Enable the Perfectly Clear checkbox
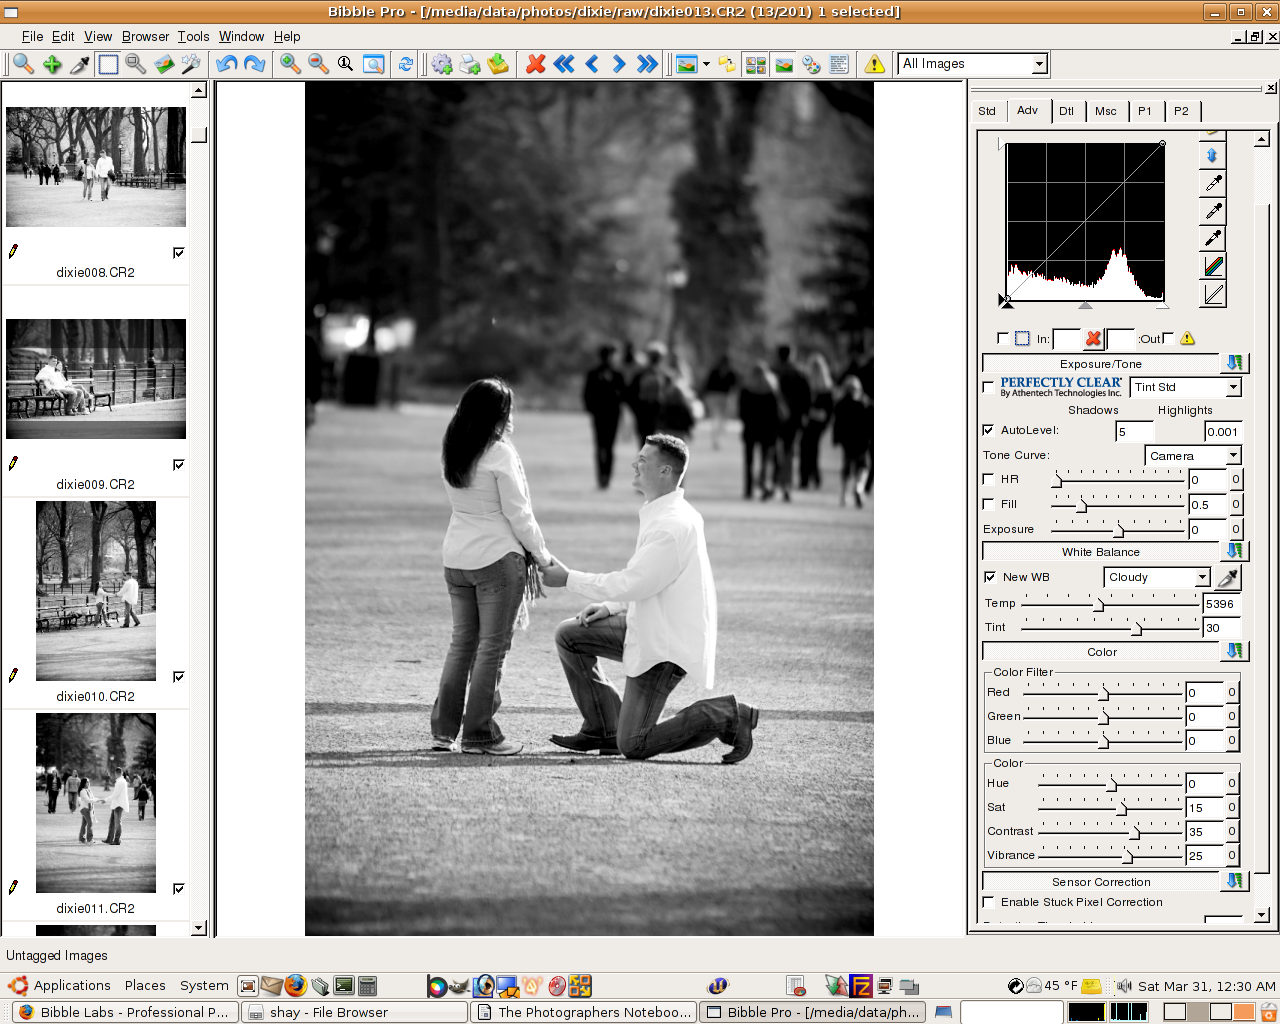The height and width of the screenshot is (1024, 1280). (x=989, y=386)
